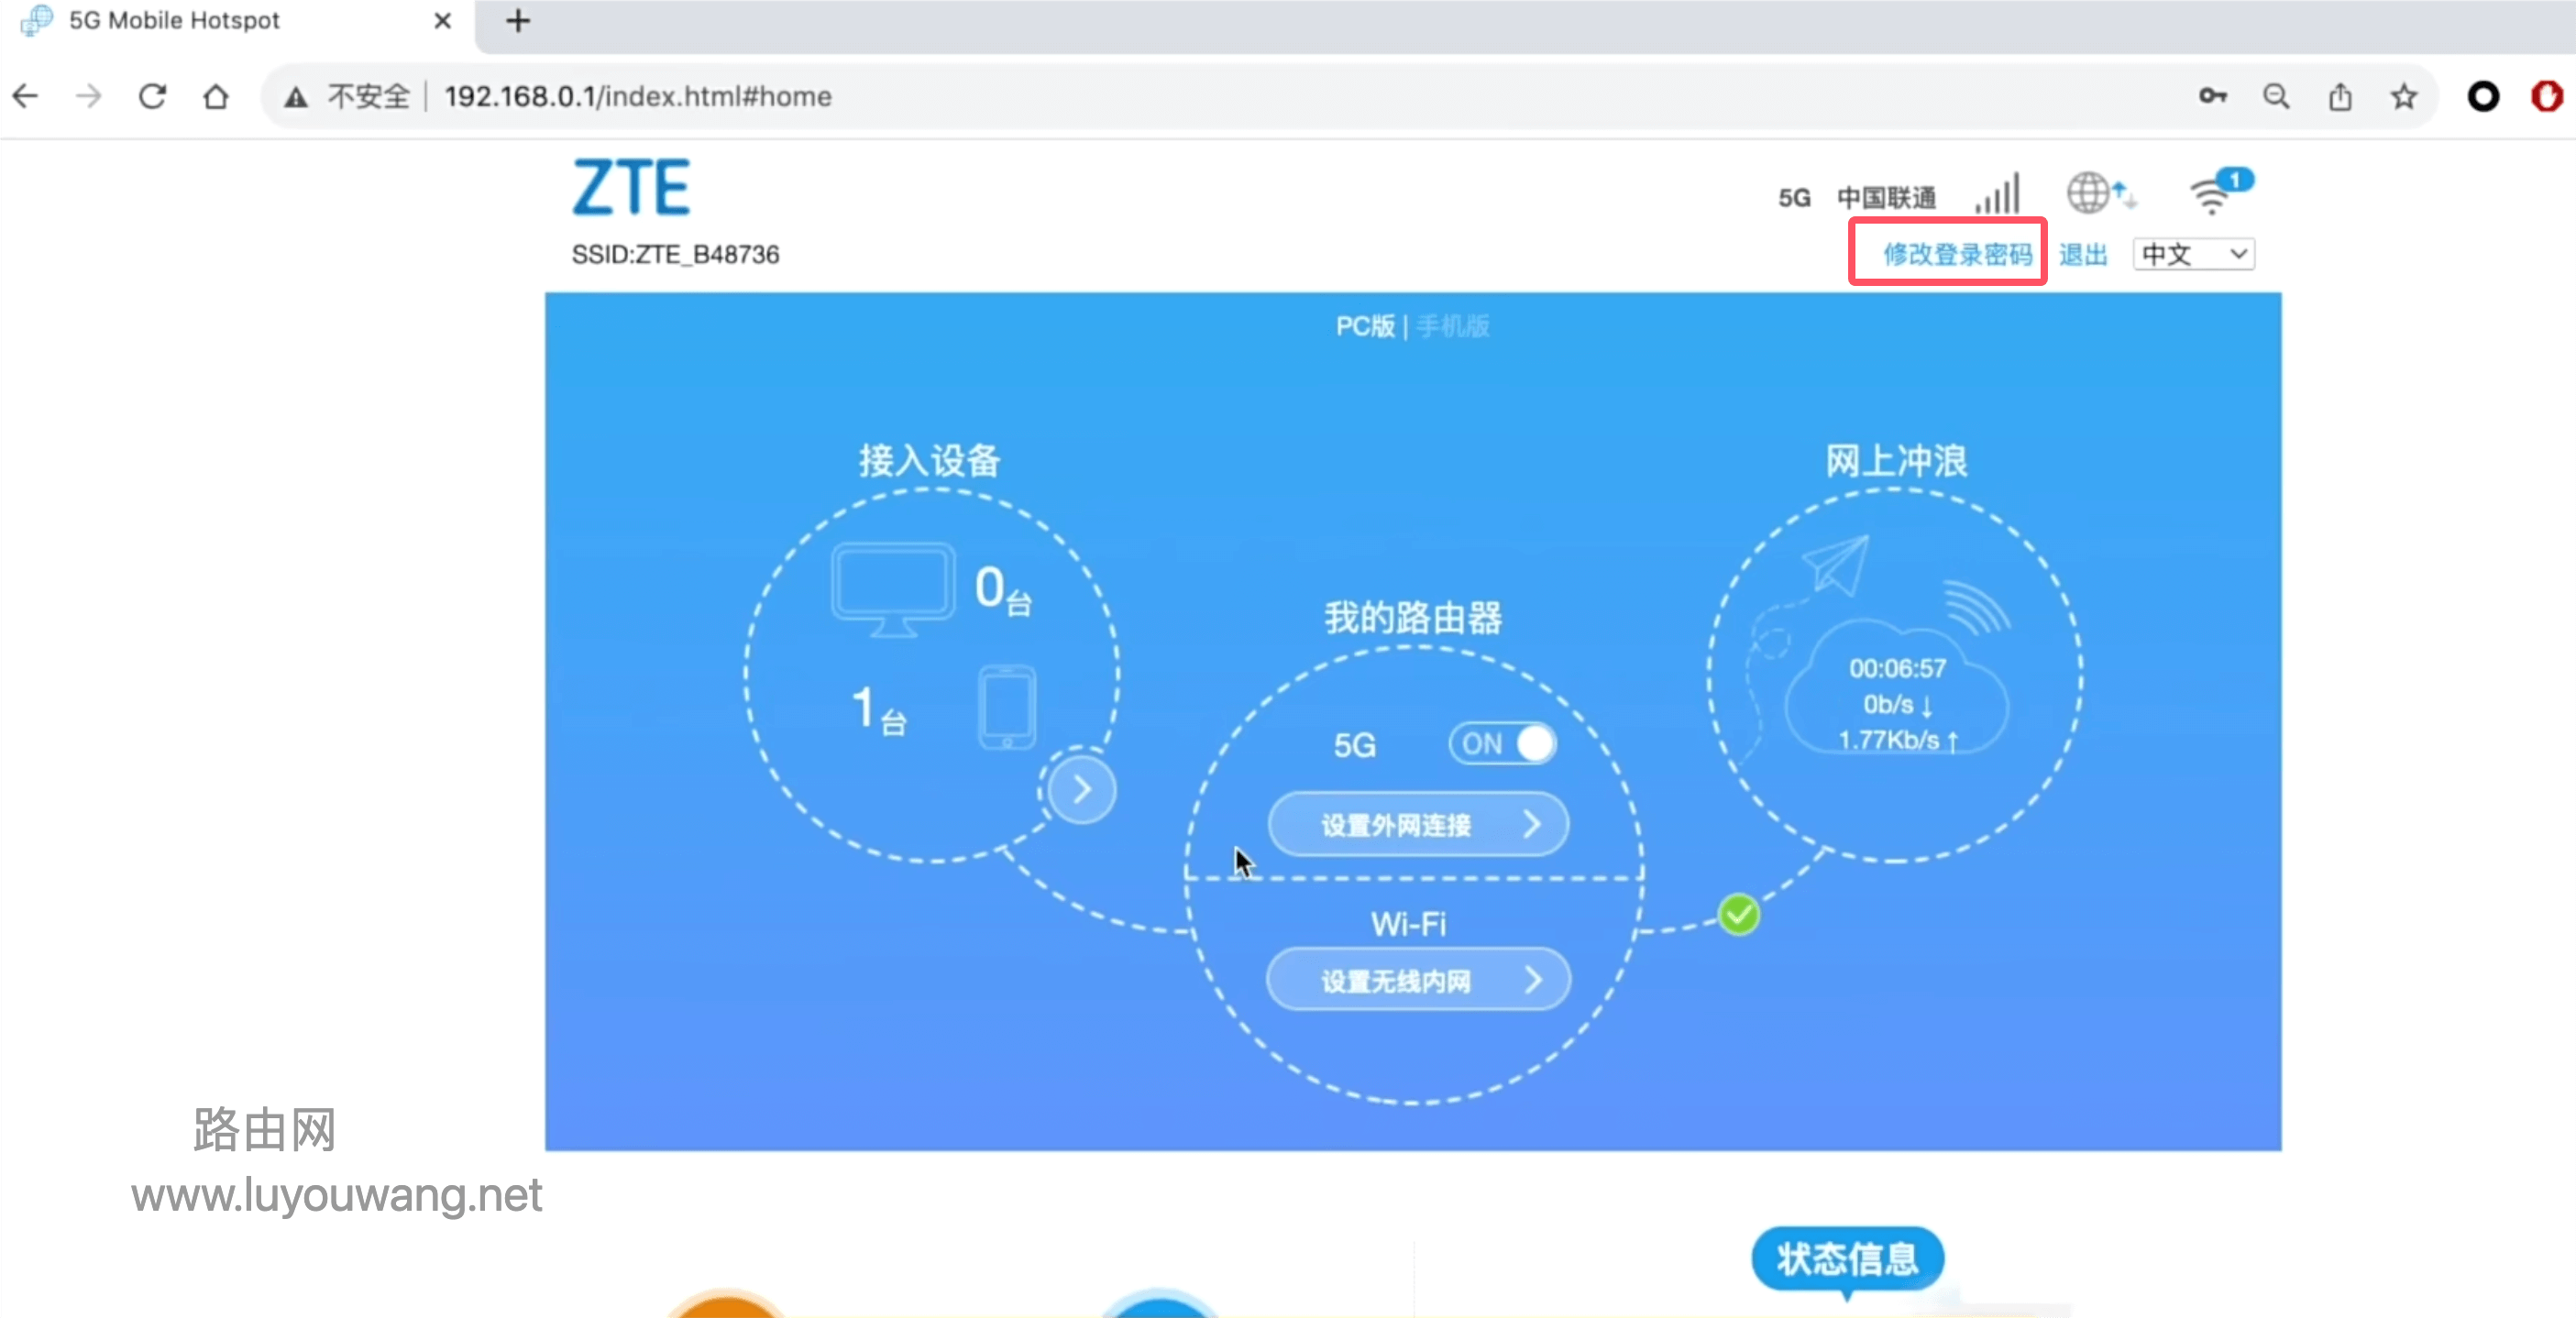Viewport: 2576px width, 1318px height.
Task: Select the PC版 tab
Action: click(1365, 326)
